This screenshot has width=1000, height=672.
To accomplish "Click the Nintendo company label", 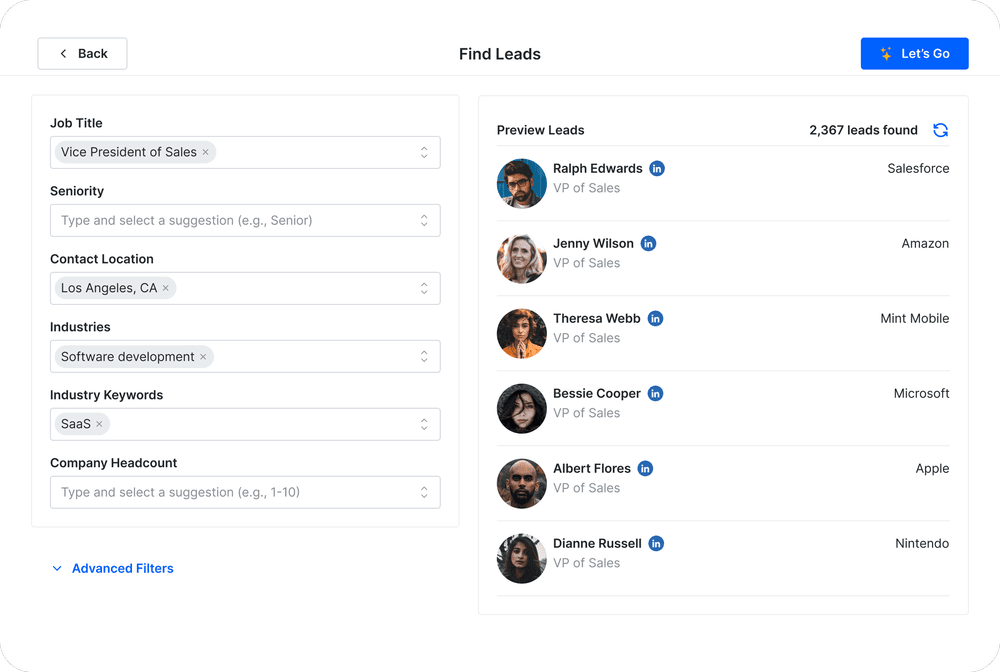I will 922,543.
